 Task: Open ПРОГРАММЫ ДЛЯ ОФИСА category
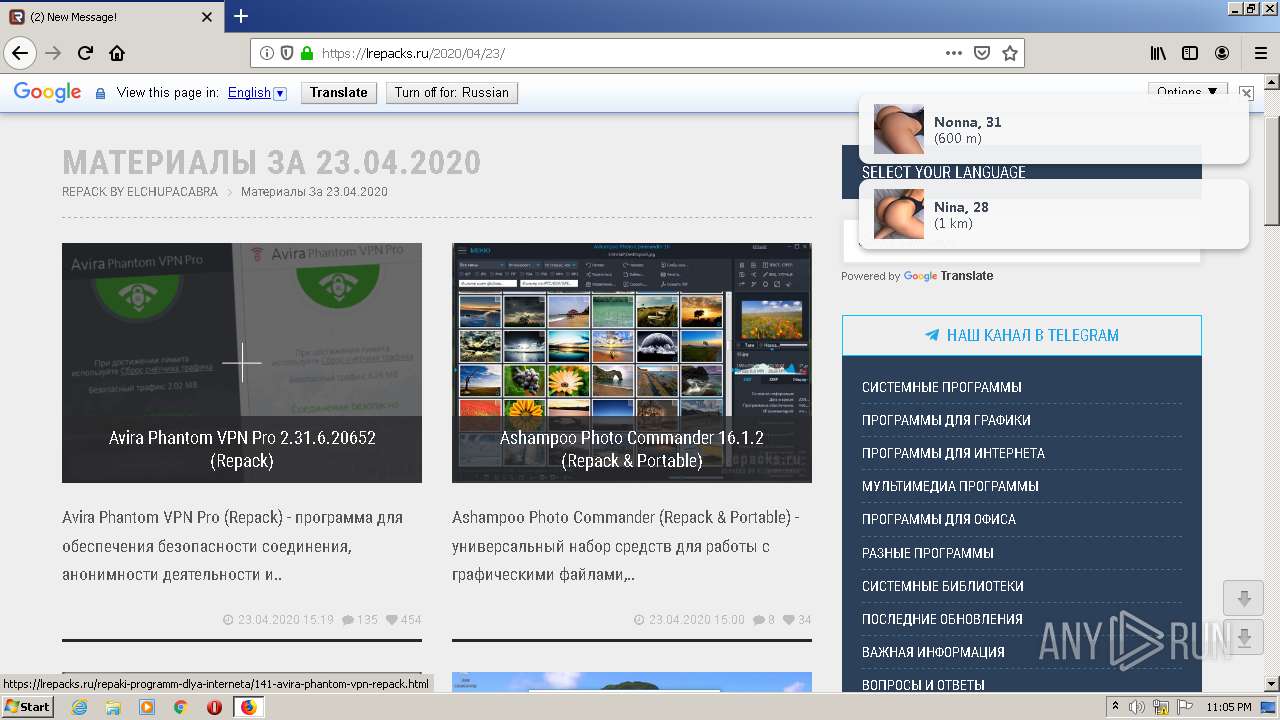pyautogui.click(x=939, y=519)
